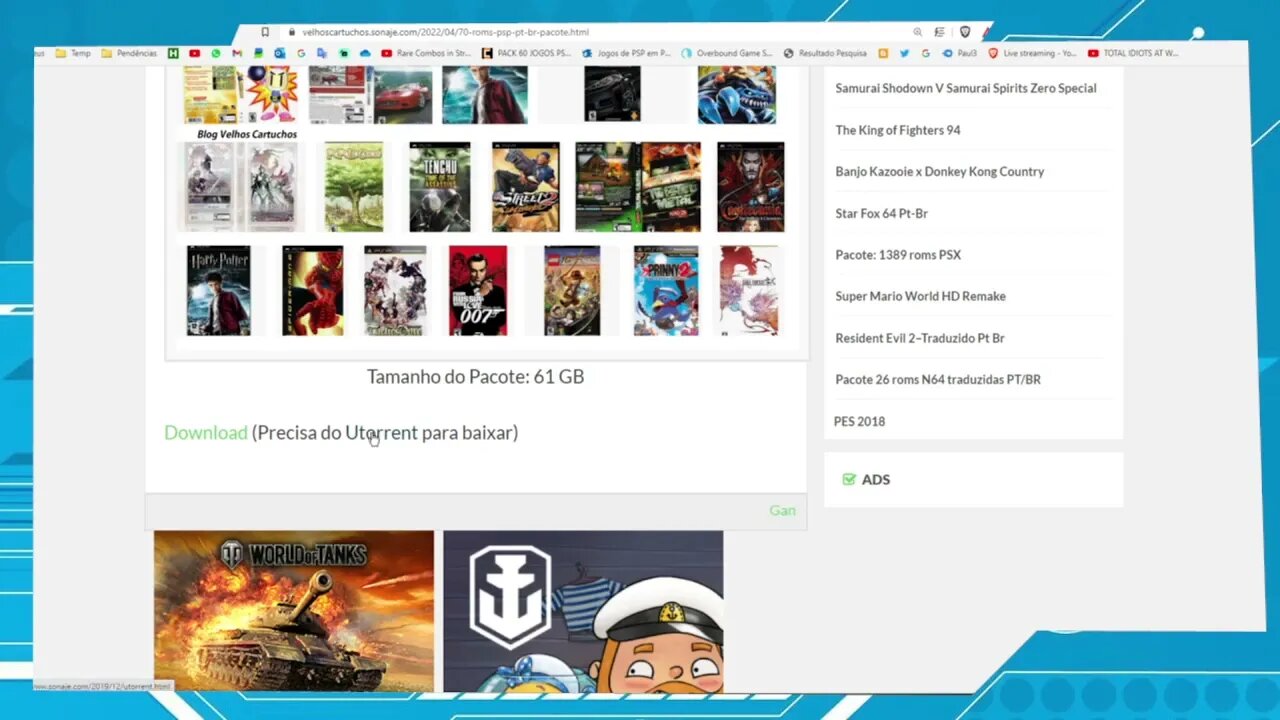Click the zoom magnifier icon in address bar
Viewport: 1280px width, 720px height.
tap(917, 32)
